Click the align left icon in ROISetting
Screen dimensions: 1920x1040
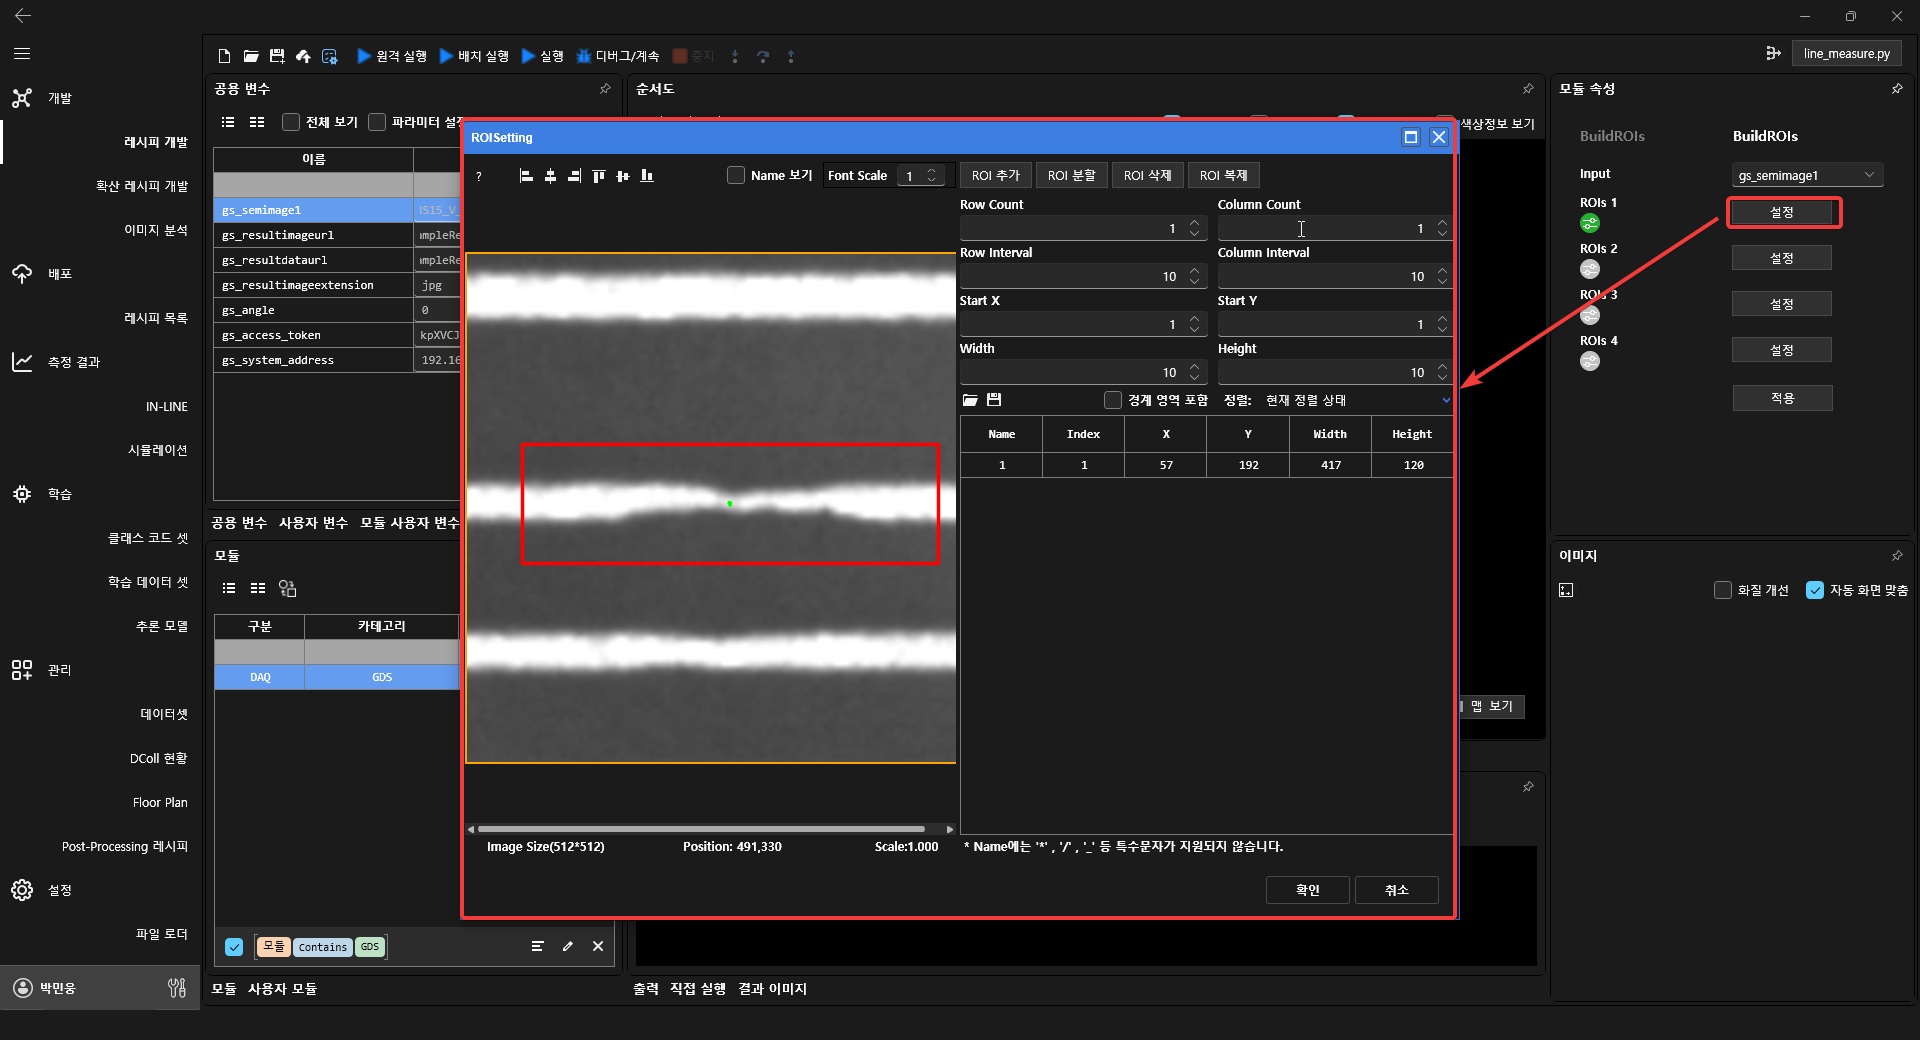[x=526, y=176]
